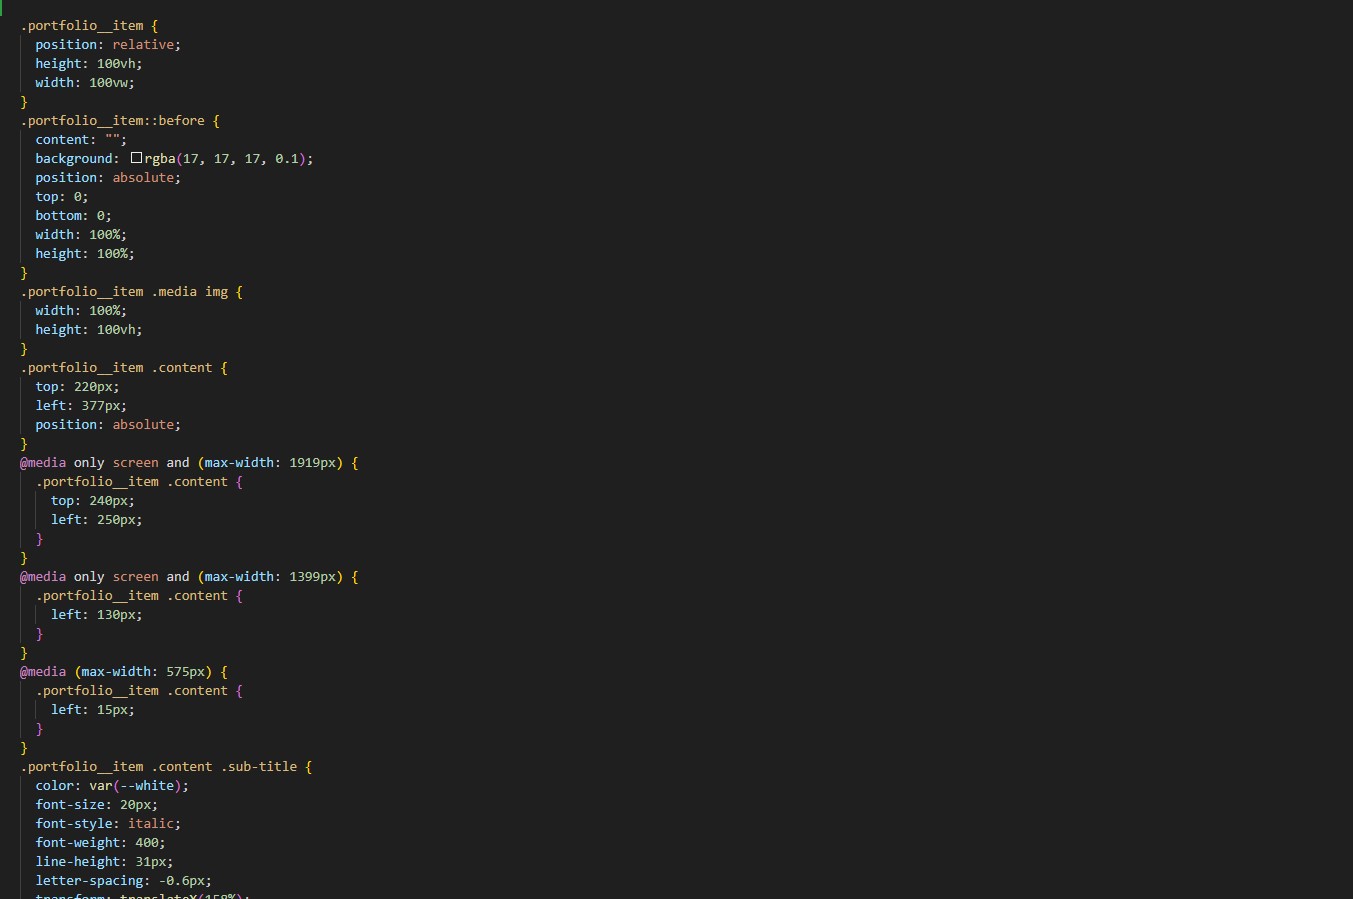Place cursor on the italic font-style value
This screenshot has width=1353, height=899.
click(x=153, y=824)
